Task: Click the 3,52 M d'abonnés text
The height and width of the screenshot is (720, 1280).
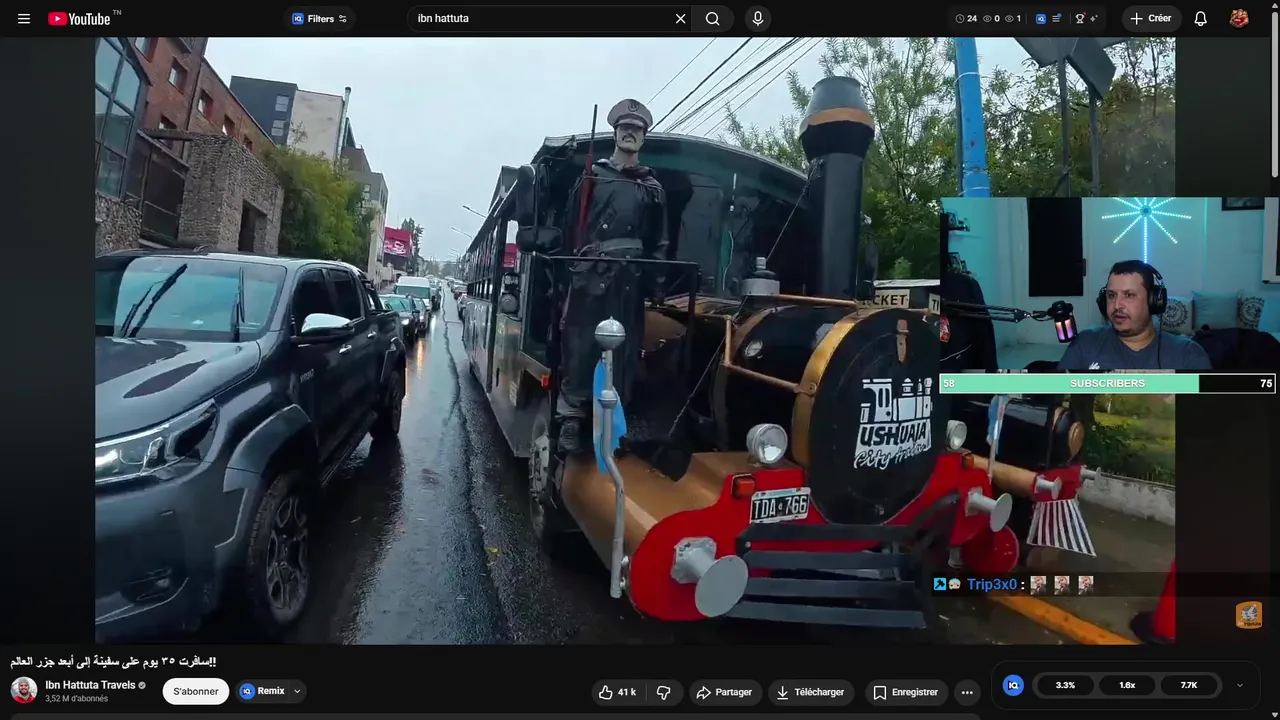Action: click(x=76, y=699)
